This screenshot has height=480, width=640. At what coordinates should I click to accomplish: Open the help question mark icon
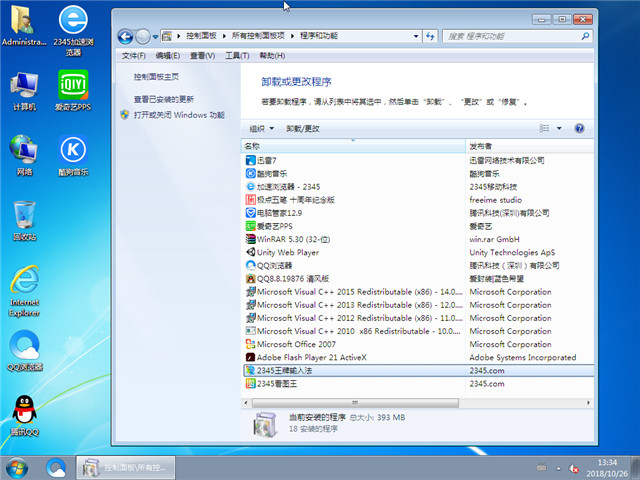pyautogui.click(x=579, y=128)
